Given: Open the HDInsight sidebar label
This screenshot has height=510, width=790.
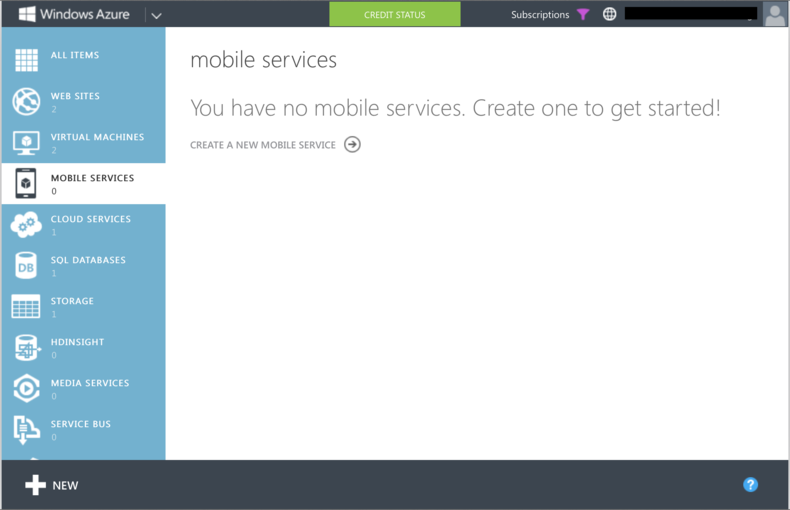Looking at the screenshot, I should (x=77, y=342).
